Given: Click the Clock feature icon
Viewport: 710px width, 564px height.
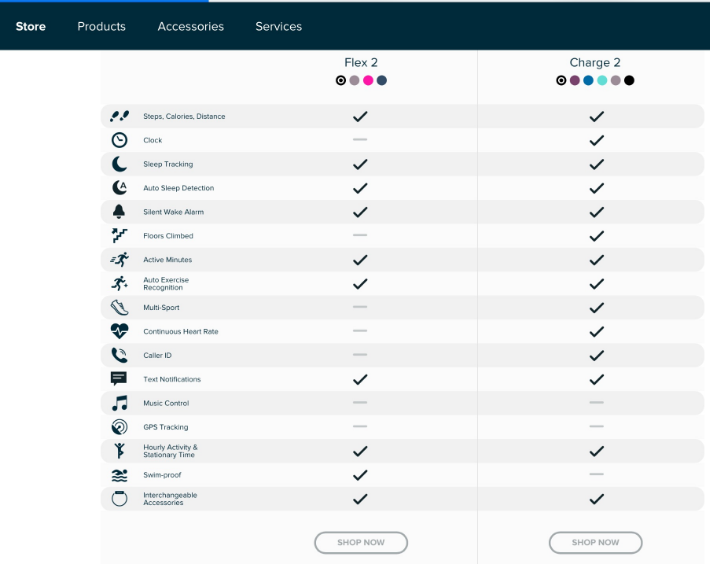Looking at the screenshot, I should [120, 140].
